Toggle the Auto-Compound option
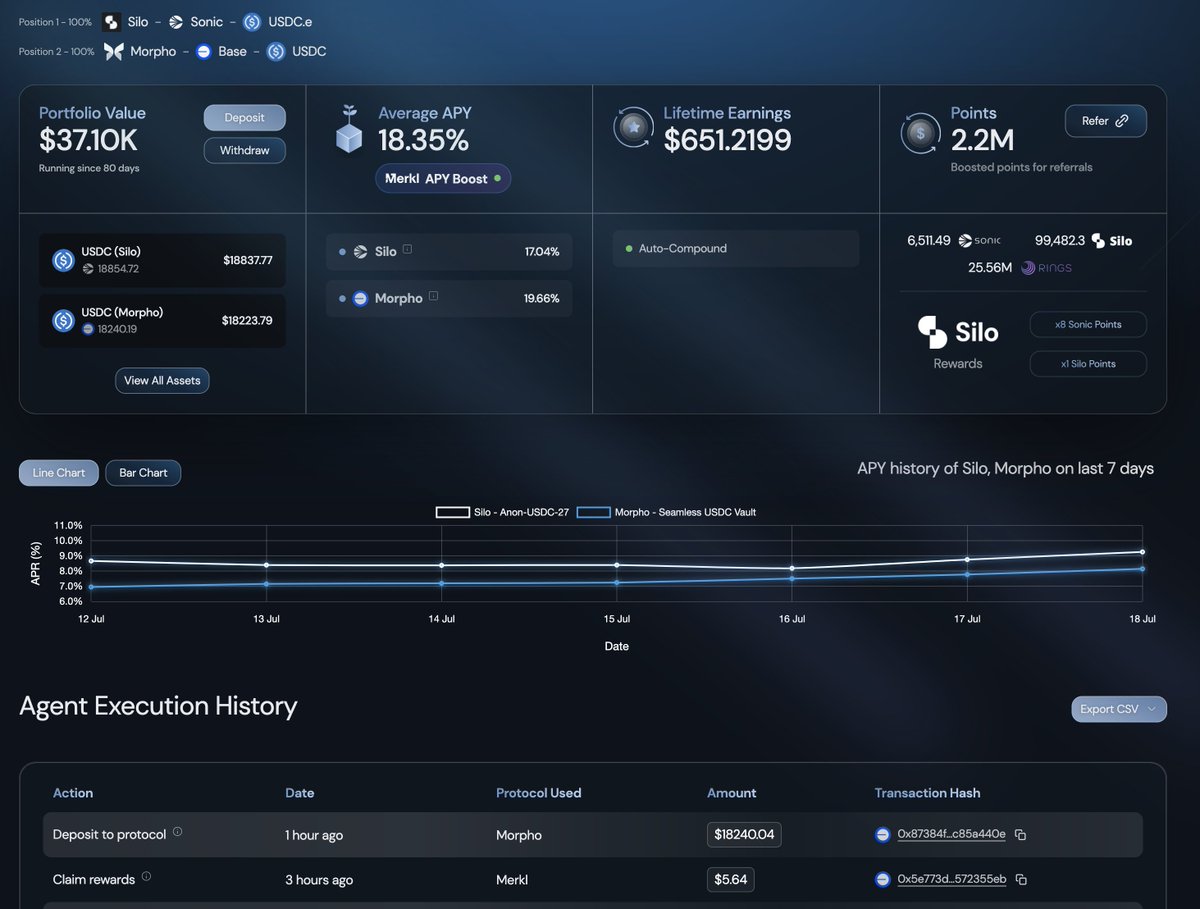Viewport: 1200px width, 909px height. click(x=735, y=248)
